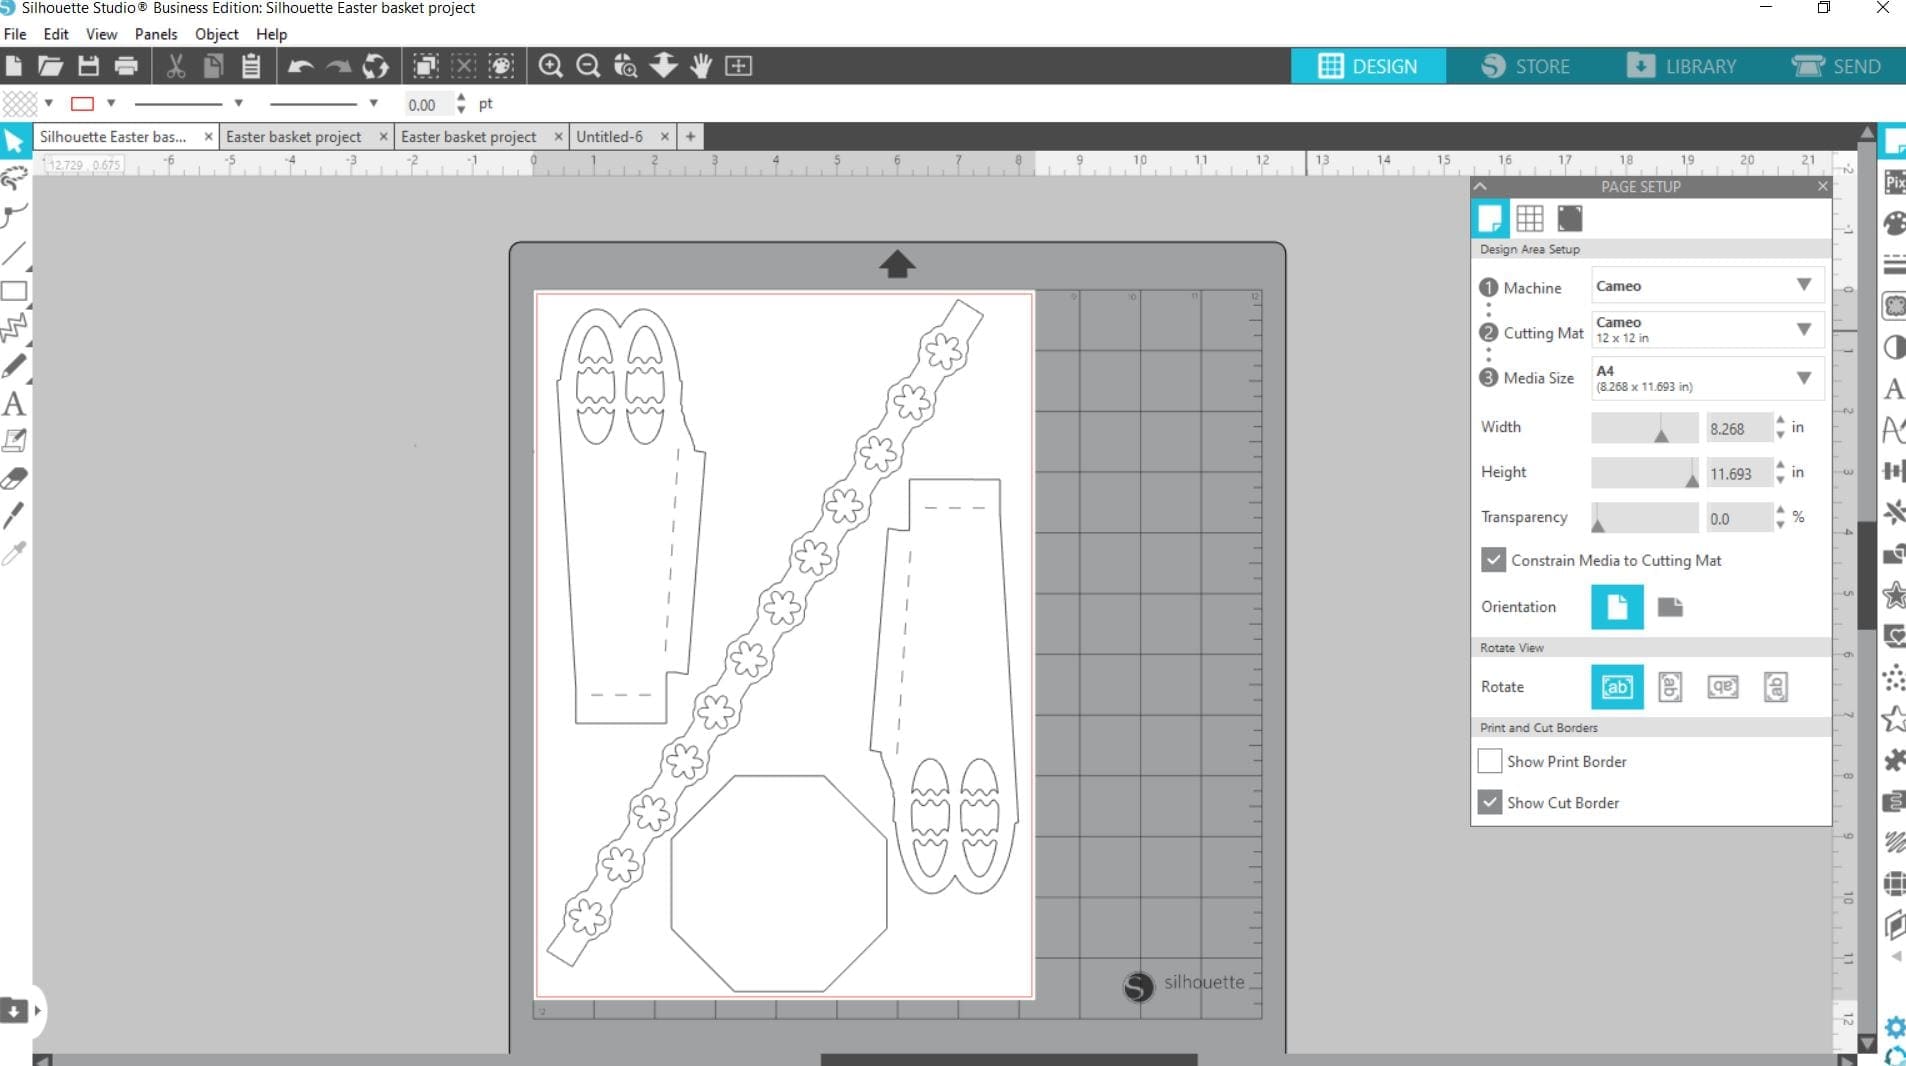Open the View menu
Viewport: 1906px width, 1066px height.
point(101,34)
